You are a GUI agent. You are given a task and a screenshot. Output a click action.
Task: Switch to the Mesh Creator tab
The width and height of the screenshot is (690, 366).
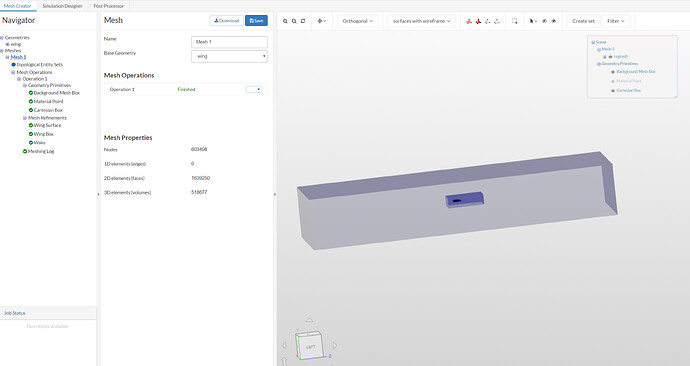(18, 6)
